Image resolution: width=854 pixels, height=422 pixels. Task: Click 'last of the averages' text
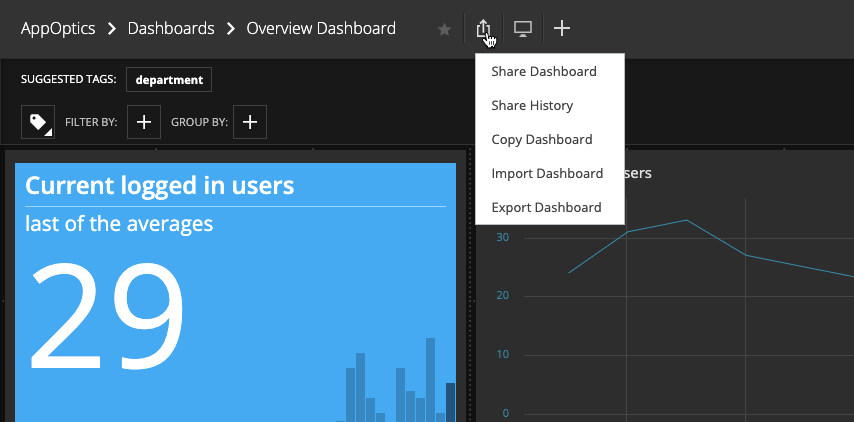click(x=119, y=224)
